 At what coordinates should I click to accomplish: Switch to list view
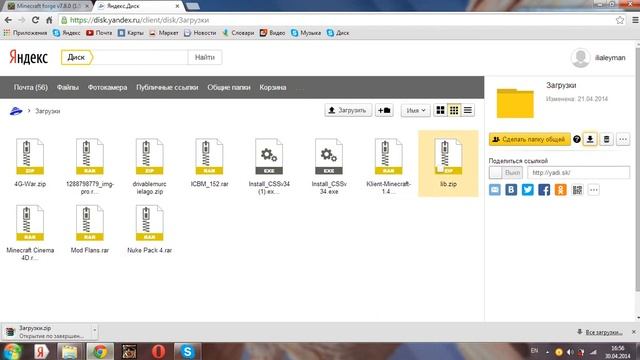pyautogui.click(x=468, y=110)
